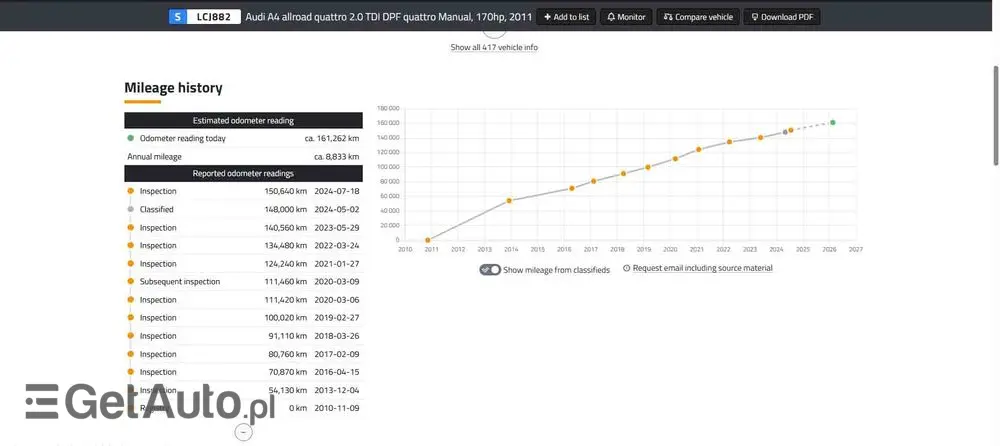Open the Monitor vehicle notification button
The height and width of the screenshot is (446, 1000).
(626, 17)
